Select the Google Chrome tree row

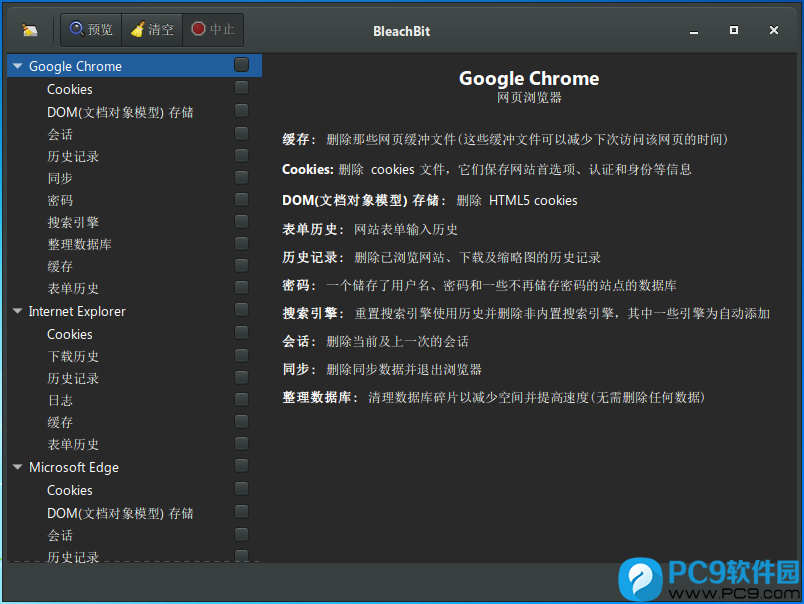(x=134, y=66)
